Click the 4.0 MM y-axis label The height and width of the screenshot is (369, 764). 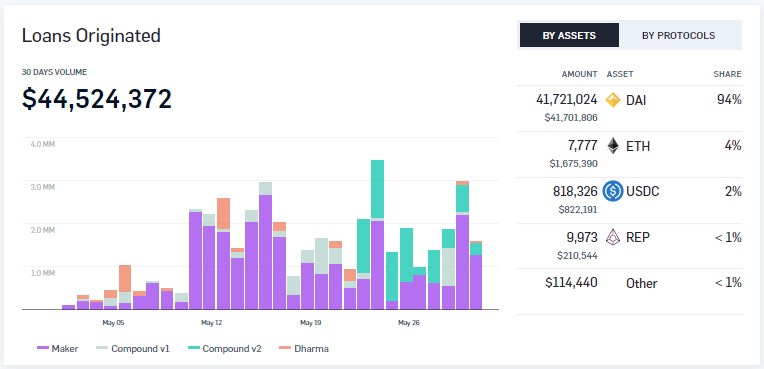[x=43, y=144]
